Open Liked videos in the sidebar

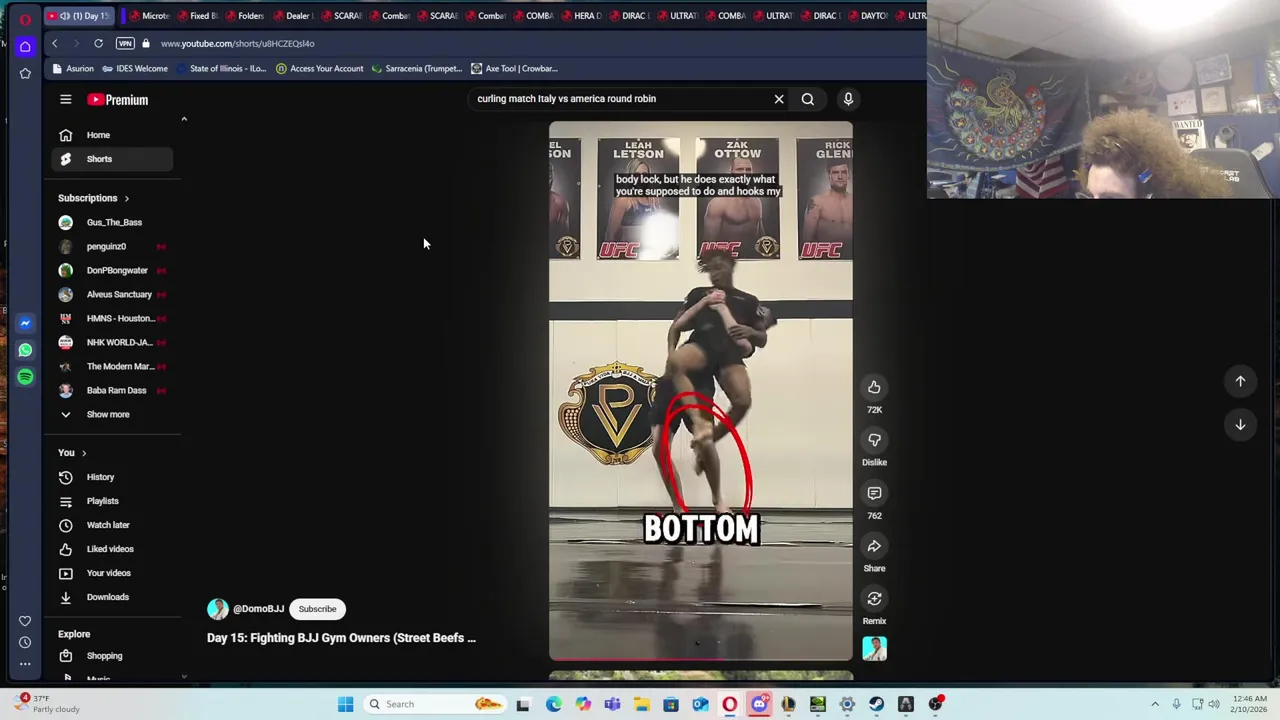click(111, 549)
